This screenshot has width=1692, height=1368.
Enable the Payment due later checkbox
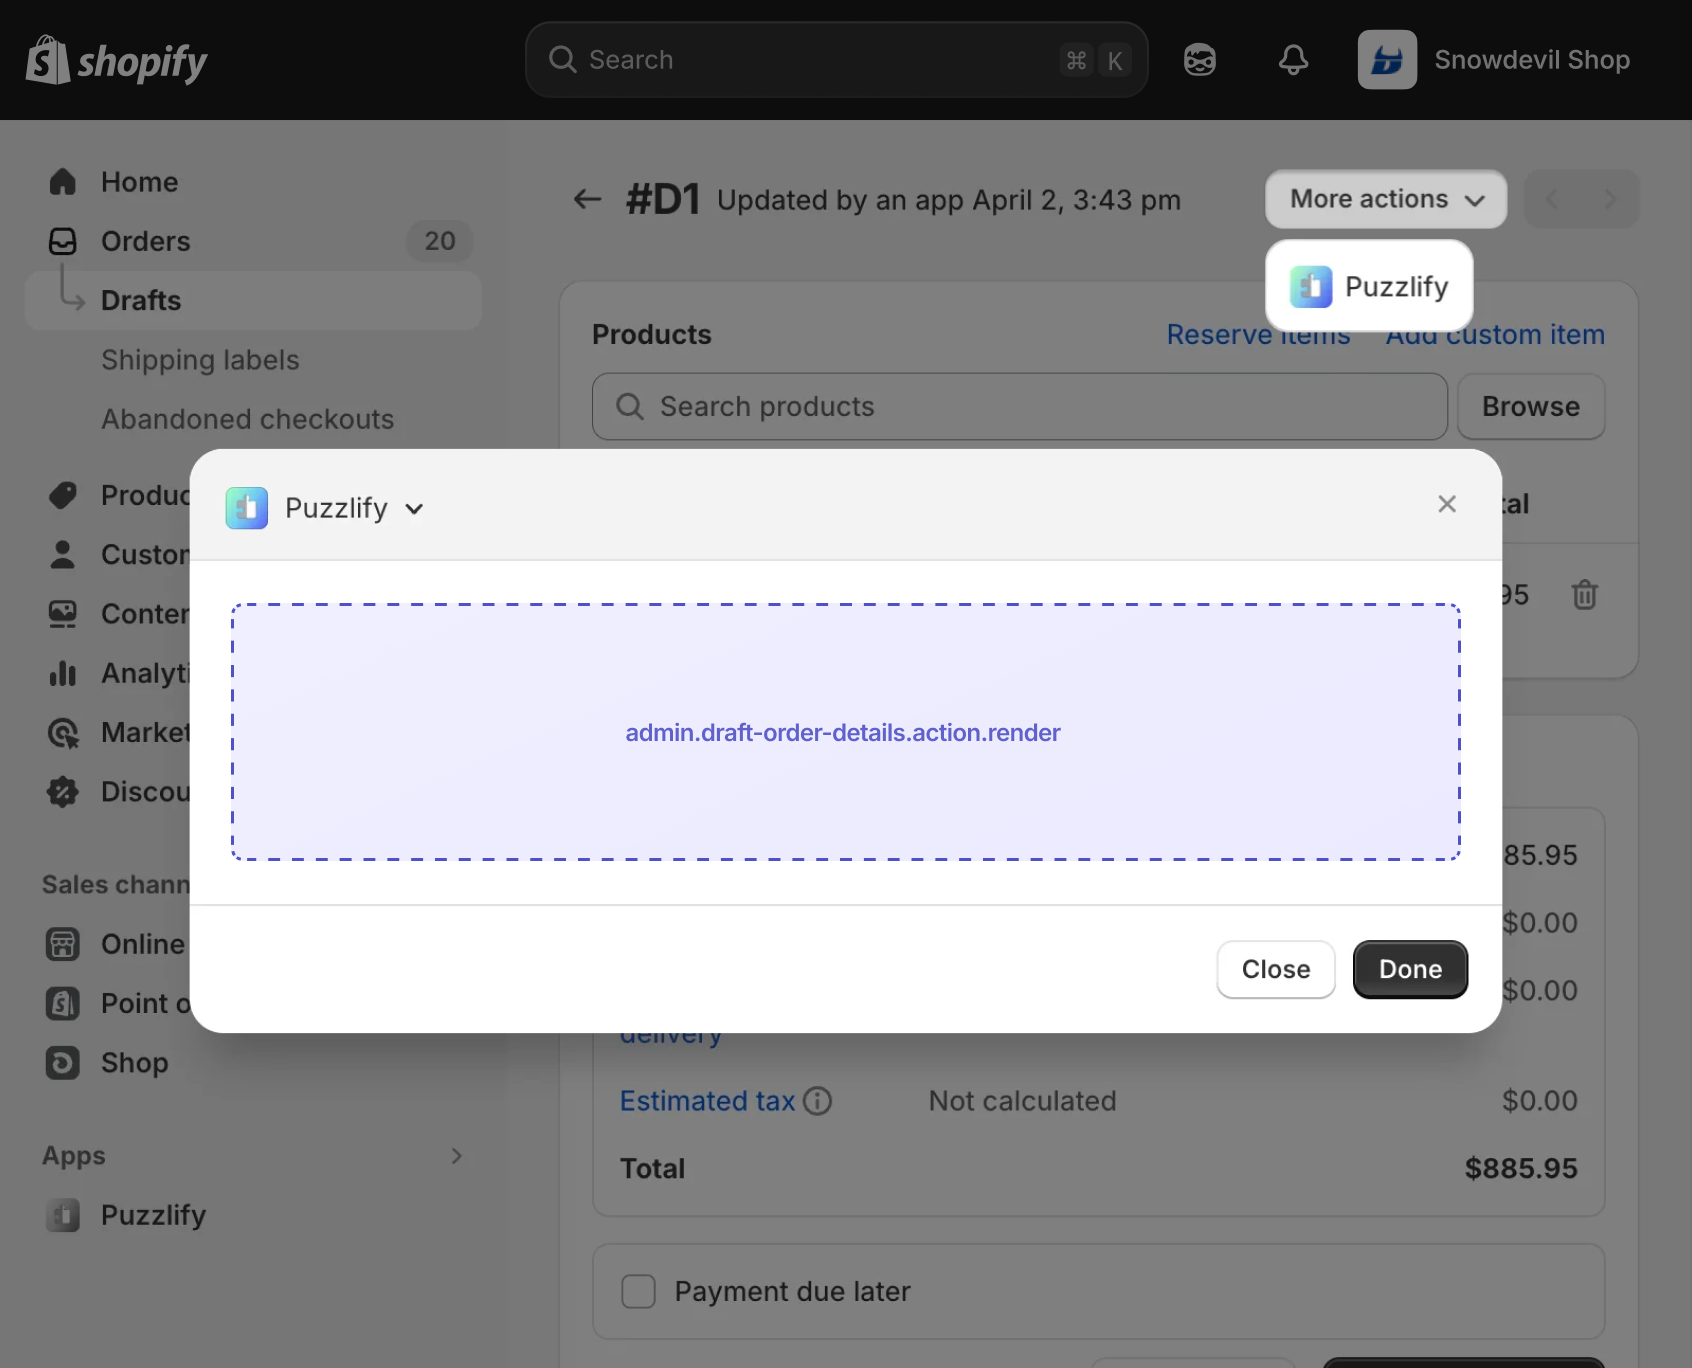coord(639,1291)
